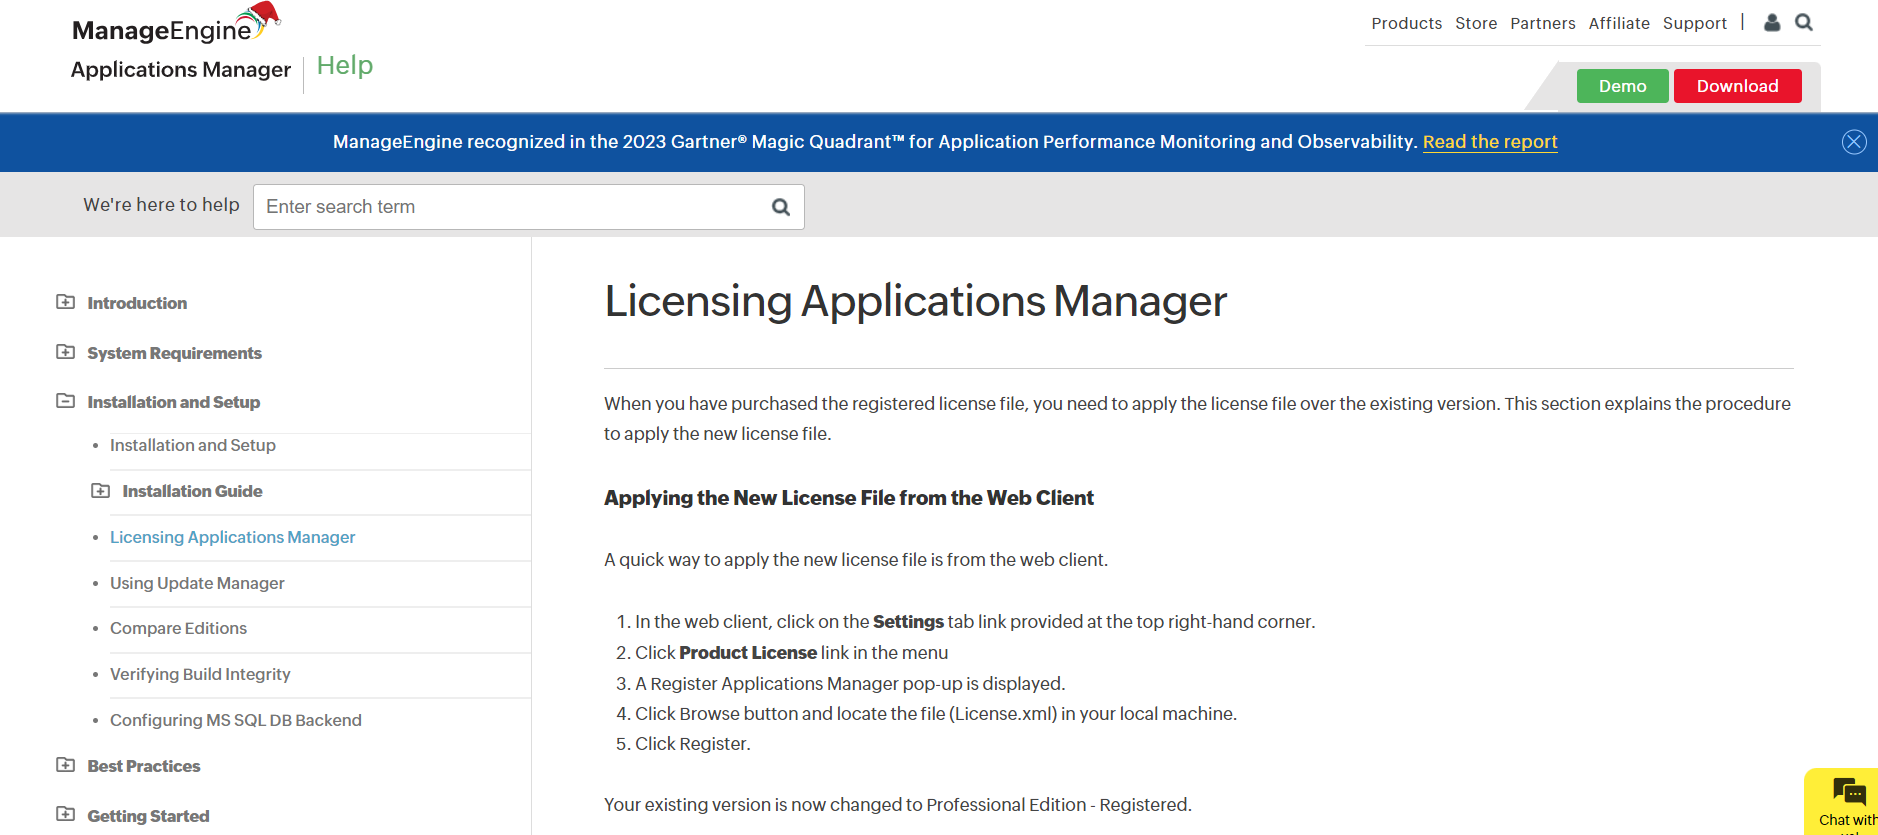Open the Store menu item
Image resolution: width=1878 pixels, height=835 pixels.
coord(1476,23)
